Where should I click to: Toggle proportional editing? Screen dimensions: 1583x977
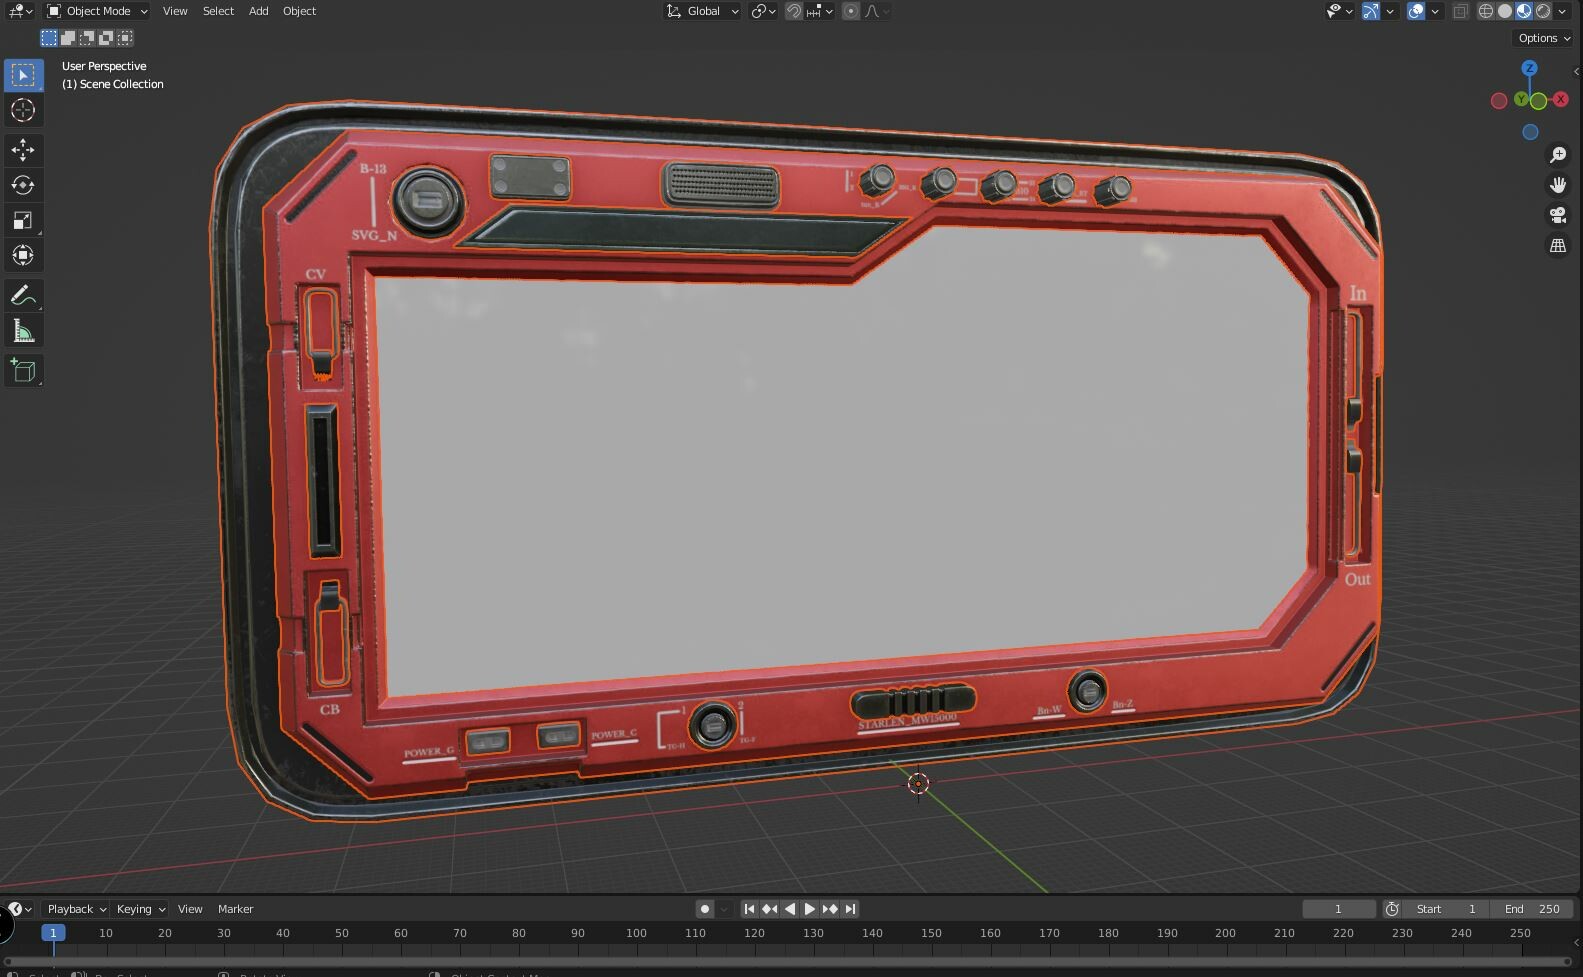[851, 11]
